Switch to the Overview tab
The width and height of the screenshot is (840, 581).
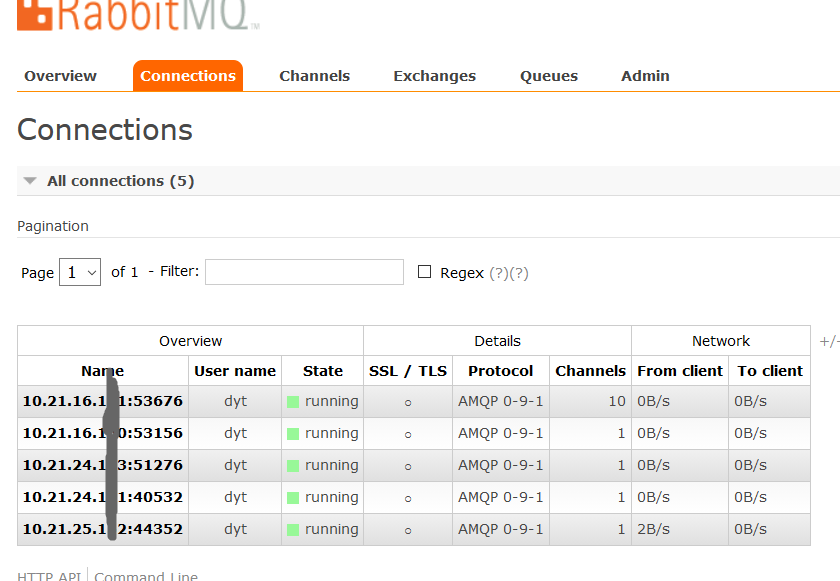point(60,75)
